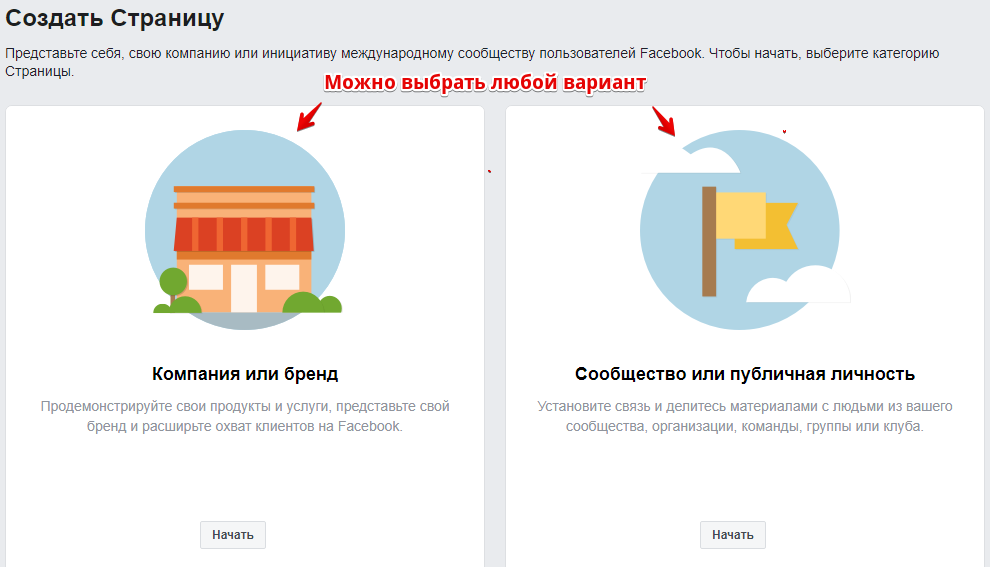Click intro paragraph starting Представьте себя
This screenshot has width=990, height=567.
point(472,62)
